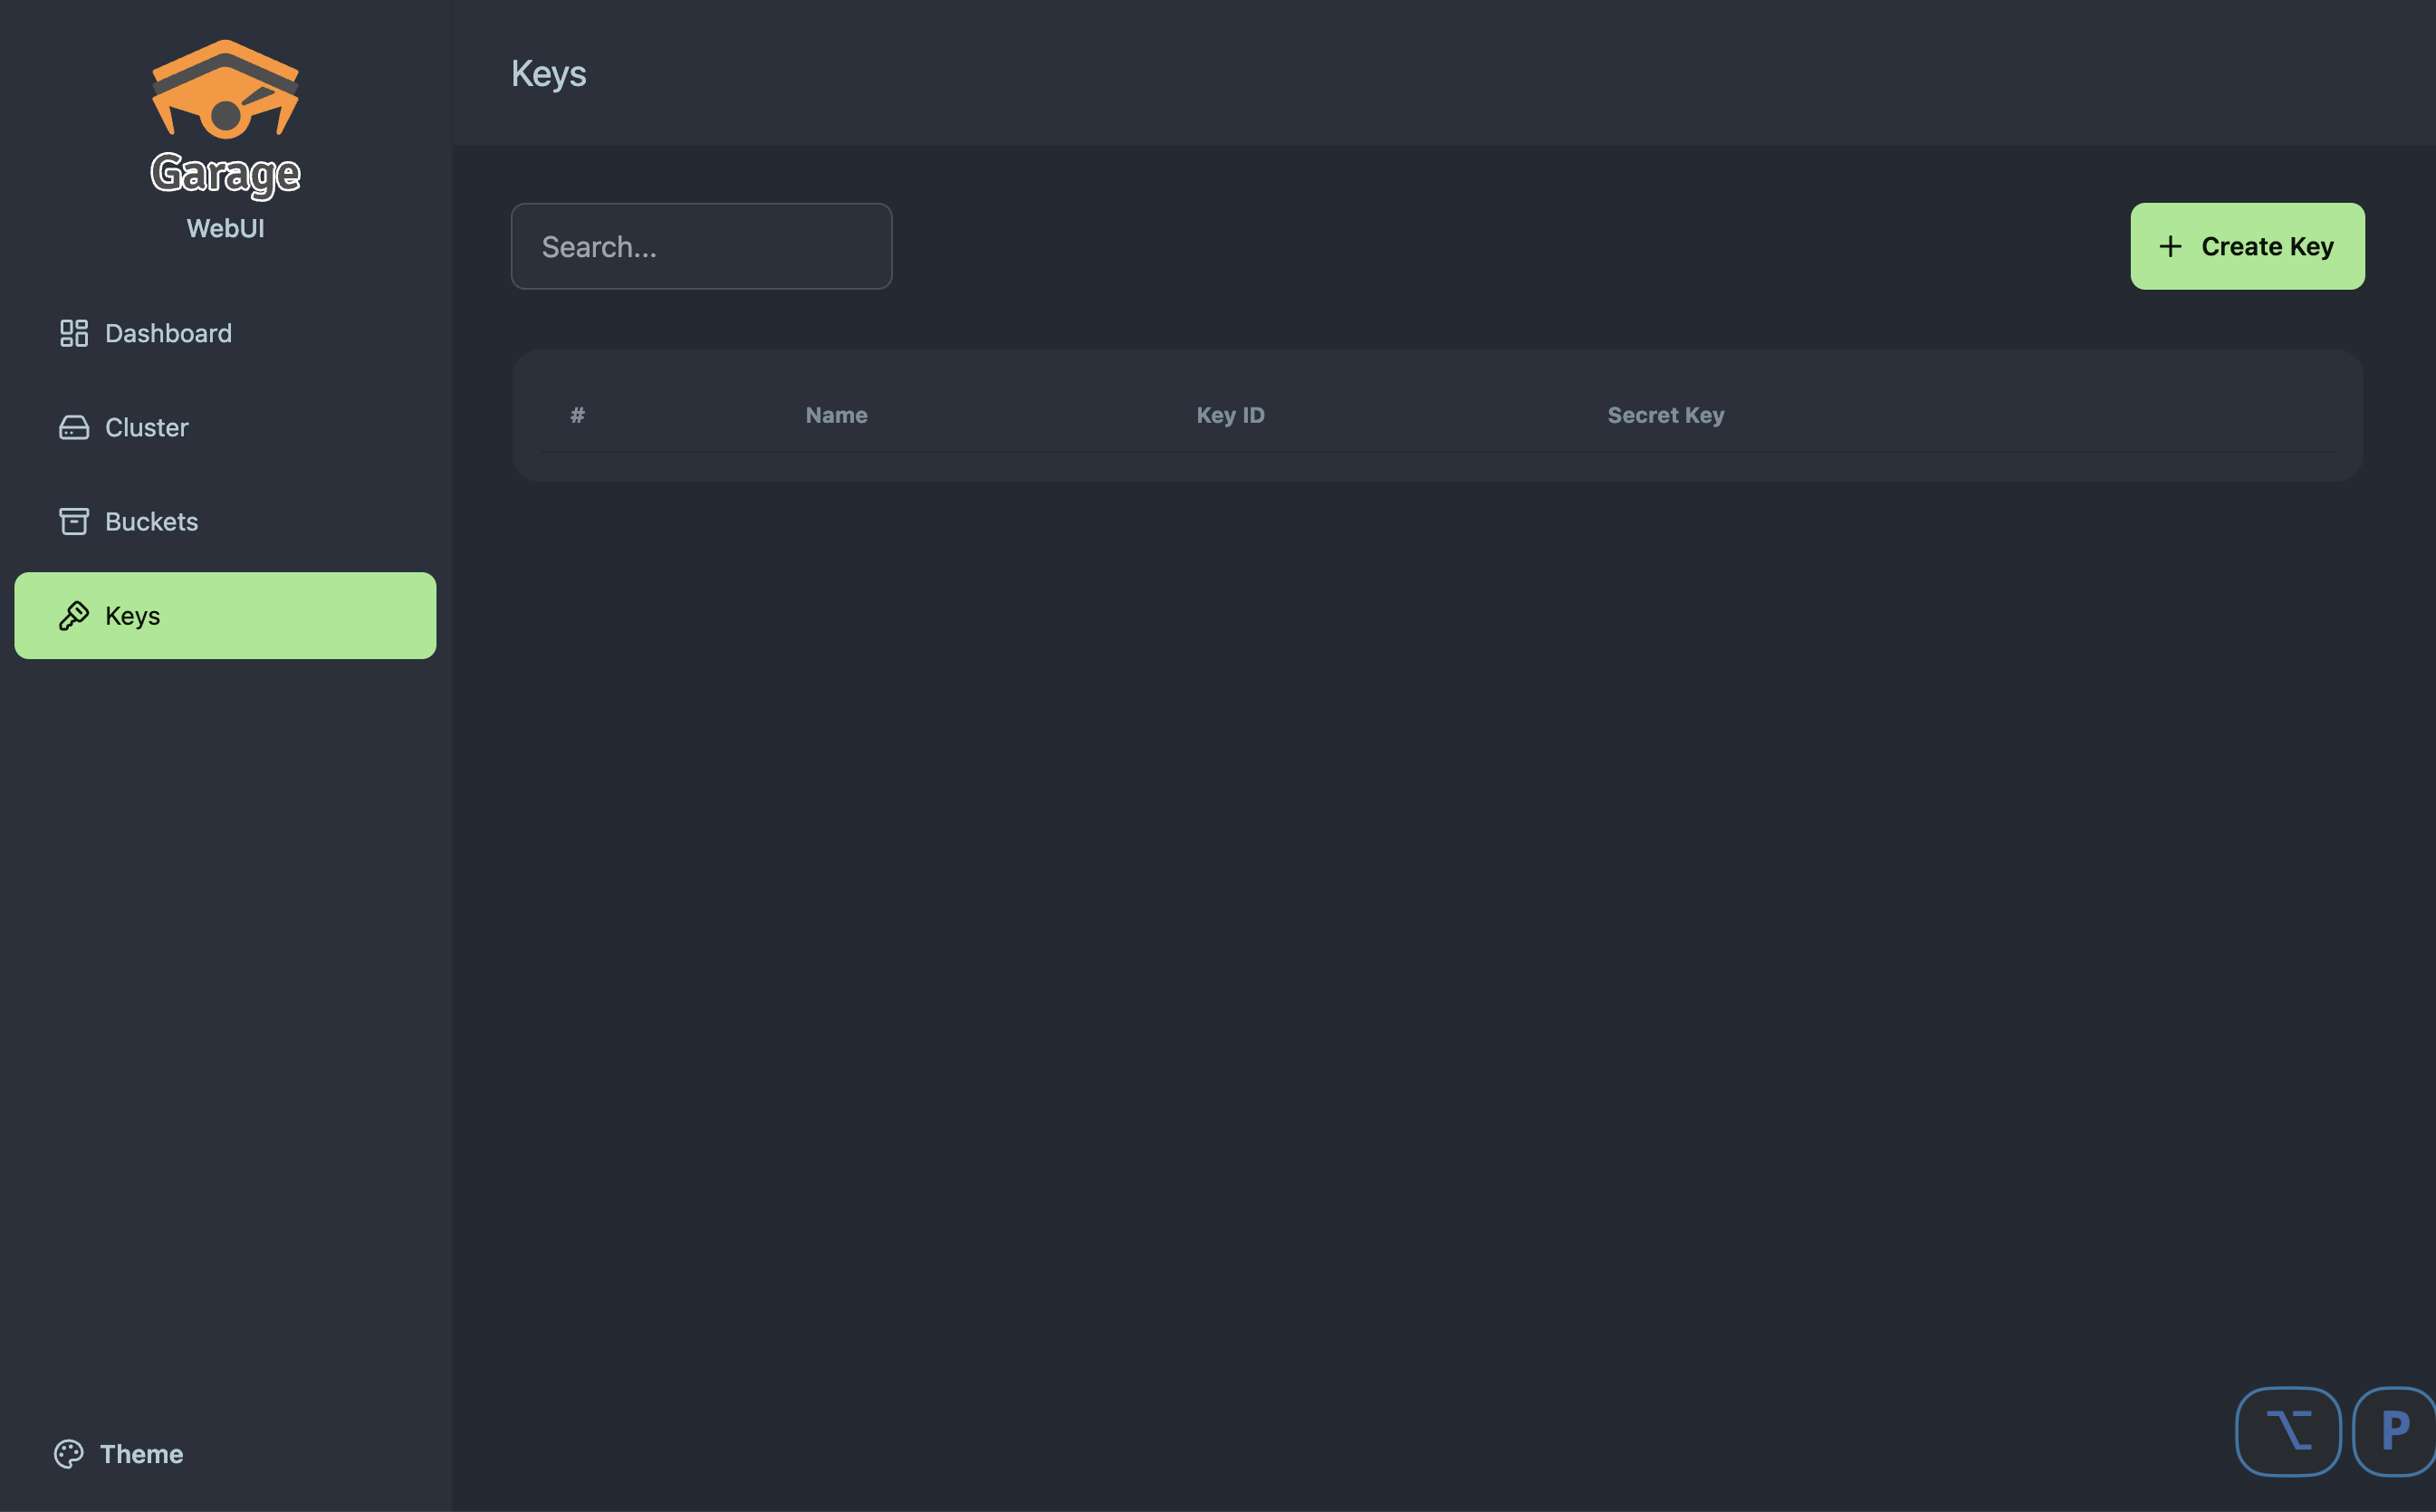2436x1512 pixels.
Task: Click the Secret Key column header
Action: (1665, 415)
